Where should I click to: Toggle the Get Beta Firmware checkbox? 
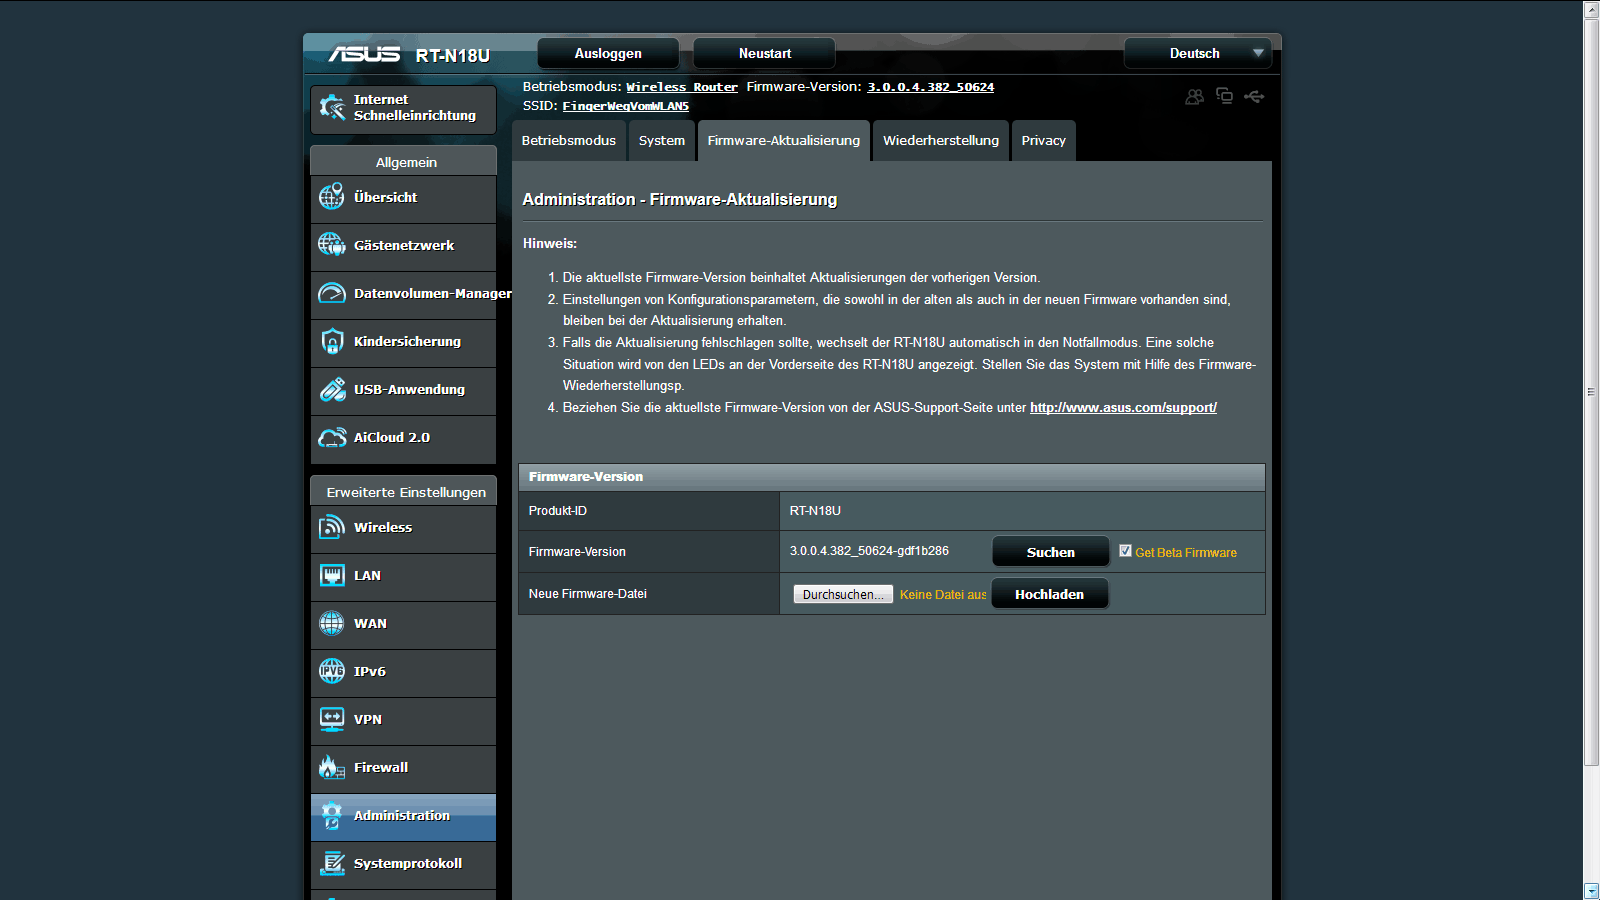(x=1125, y=551)
